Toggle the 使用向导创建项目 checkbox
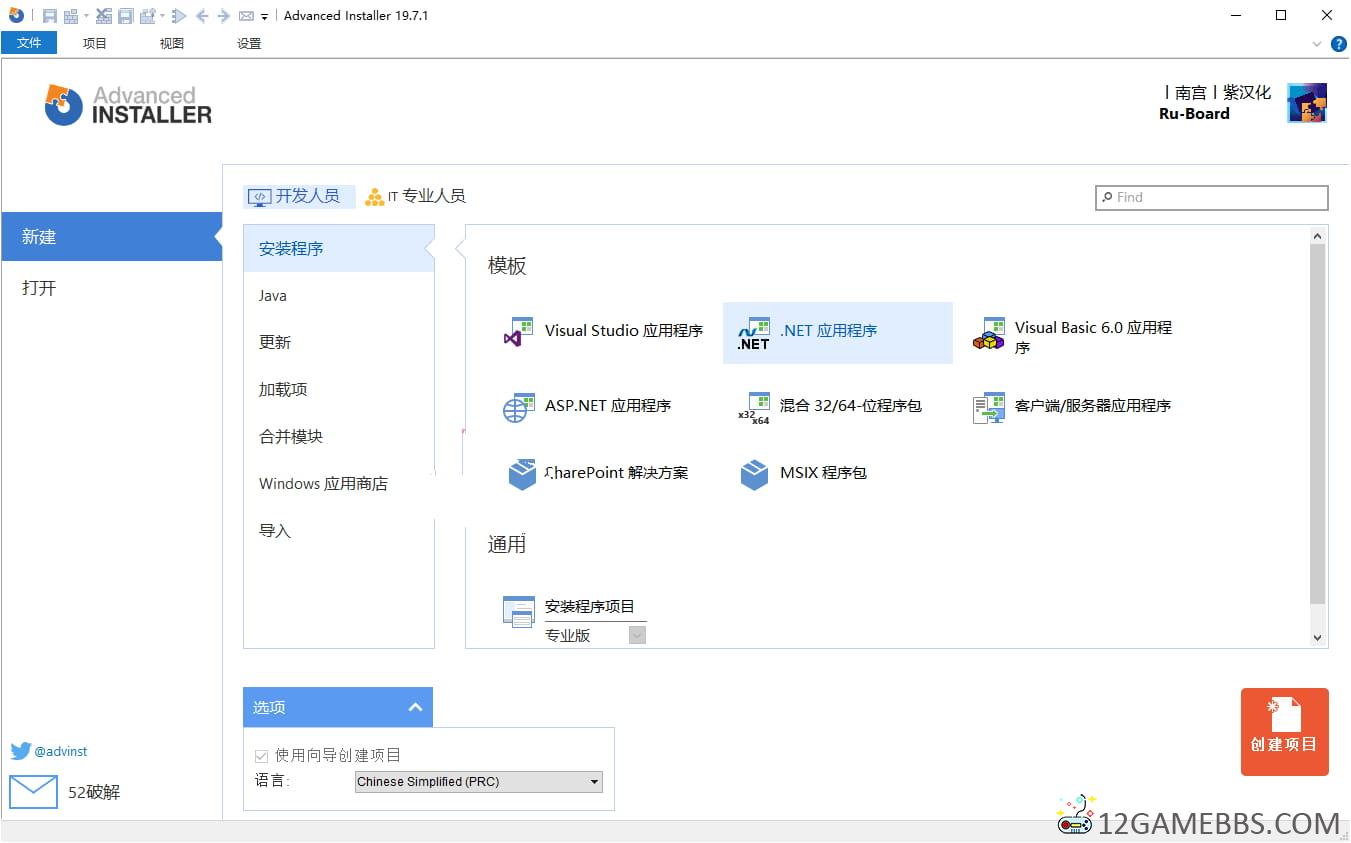The image size is (1351, 843). [x=262, y=756]
